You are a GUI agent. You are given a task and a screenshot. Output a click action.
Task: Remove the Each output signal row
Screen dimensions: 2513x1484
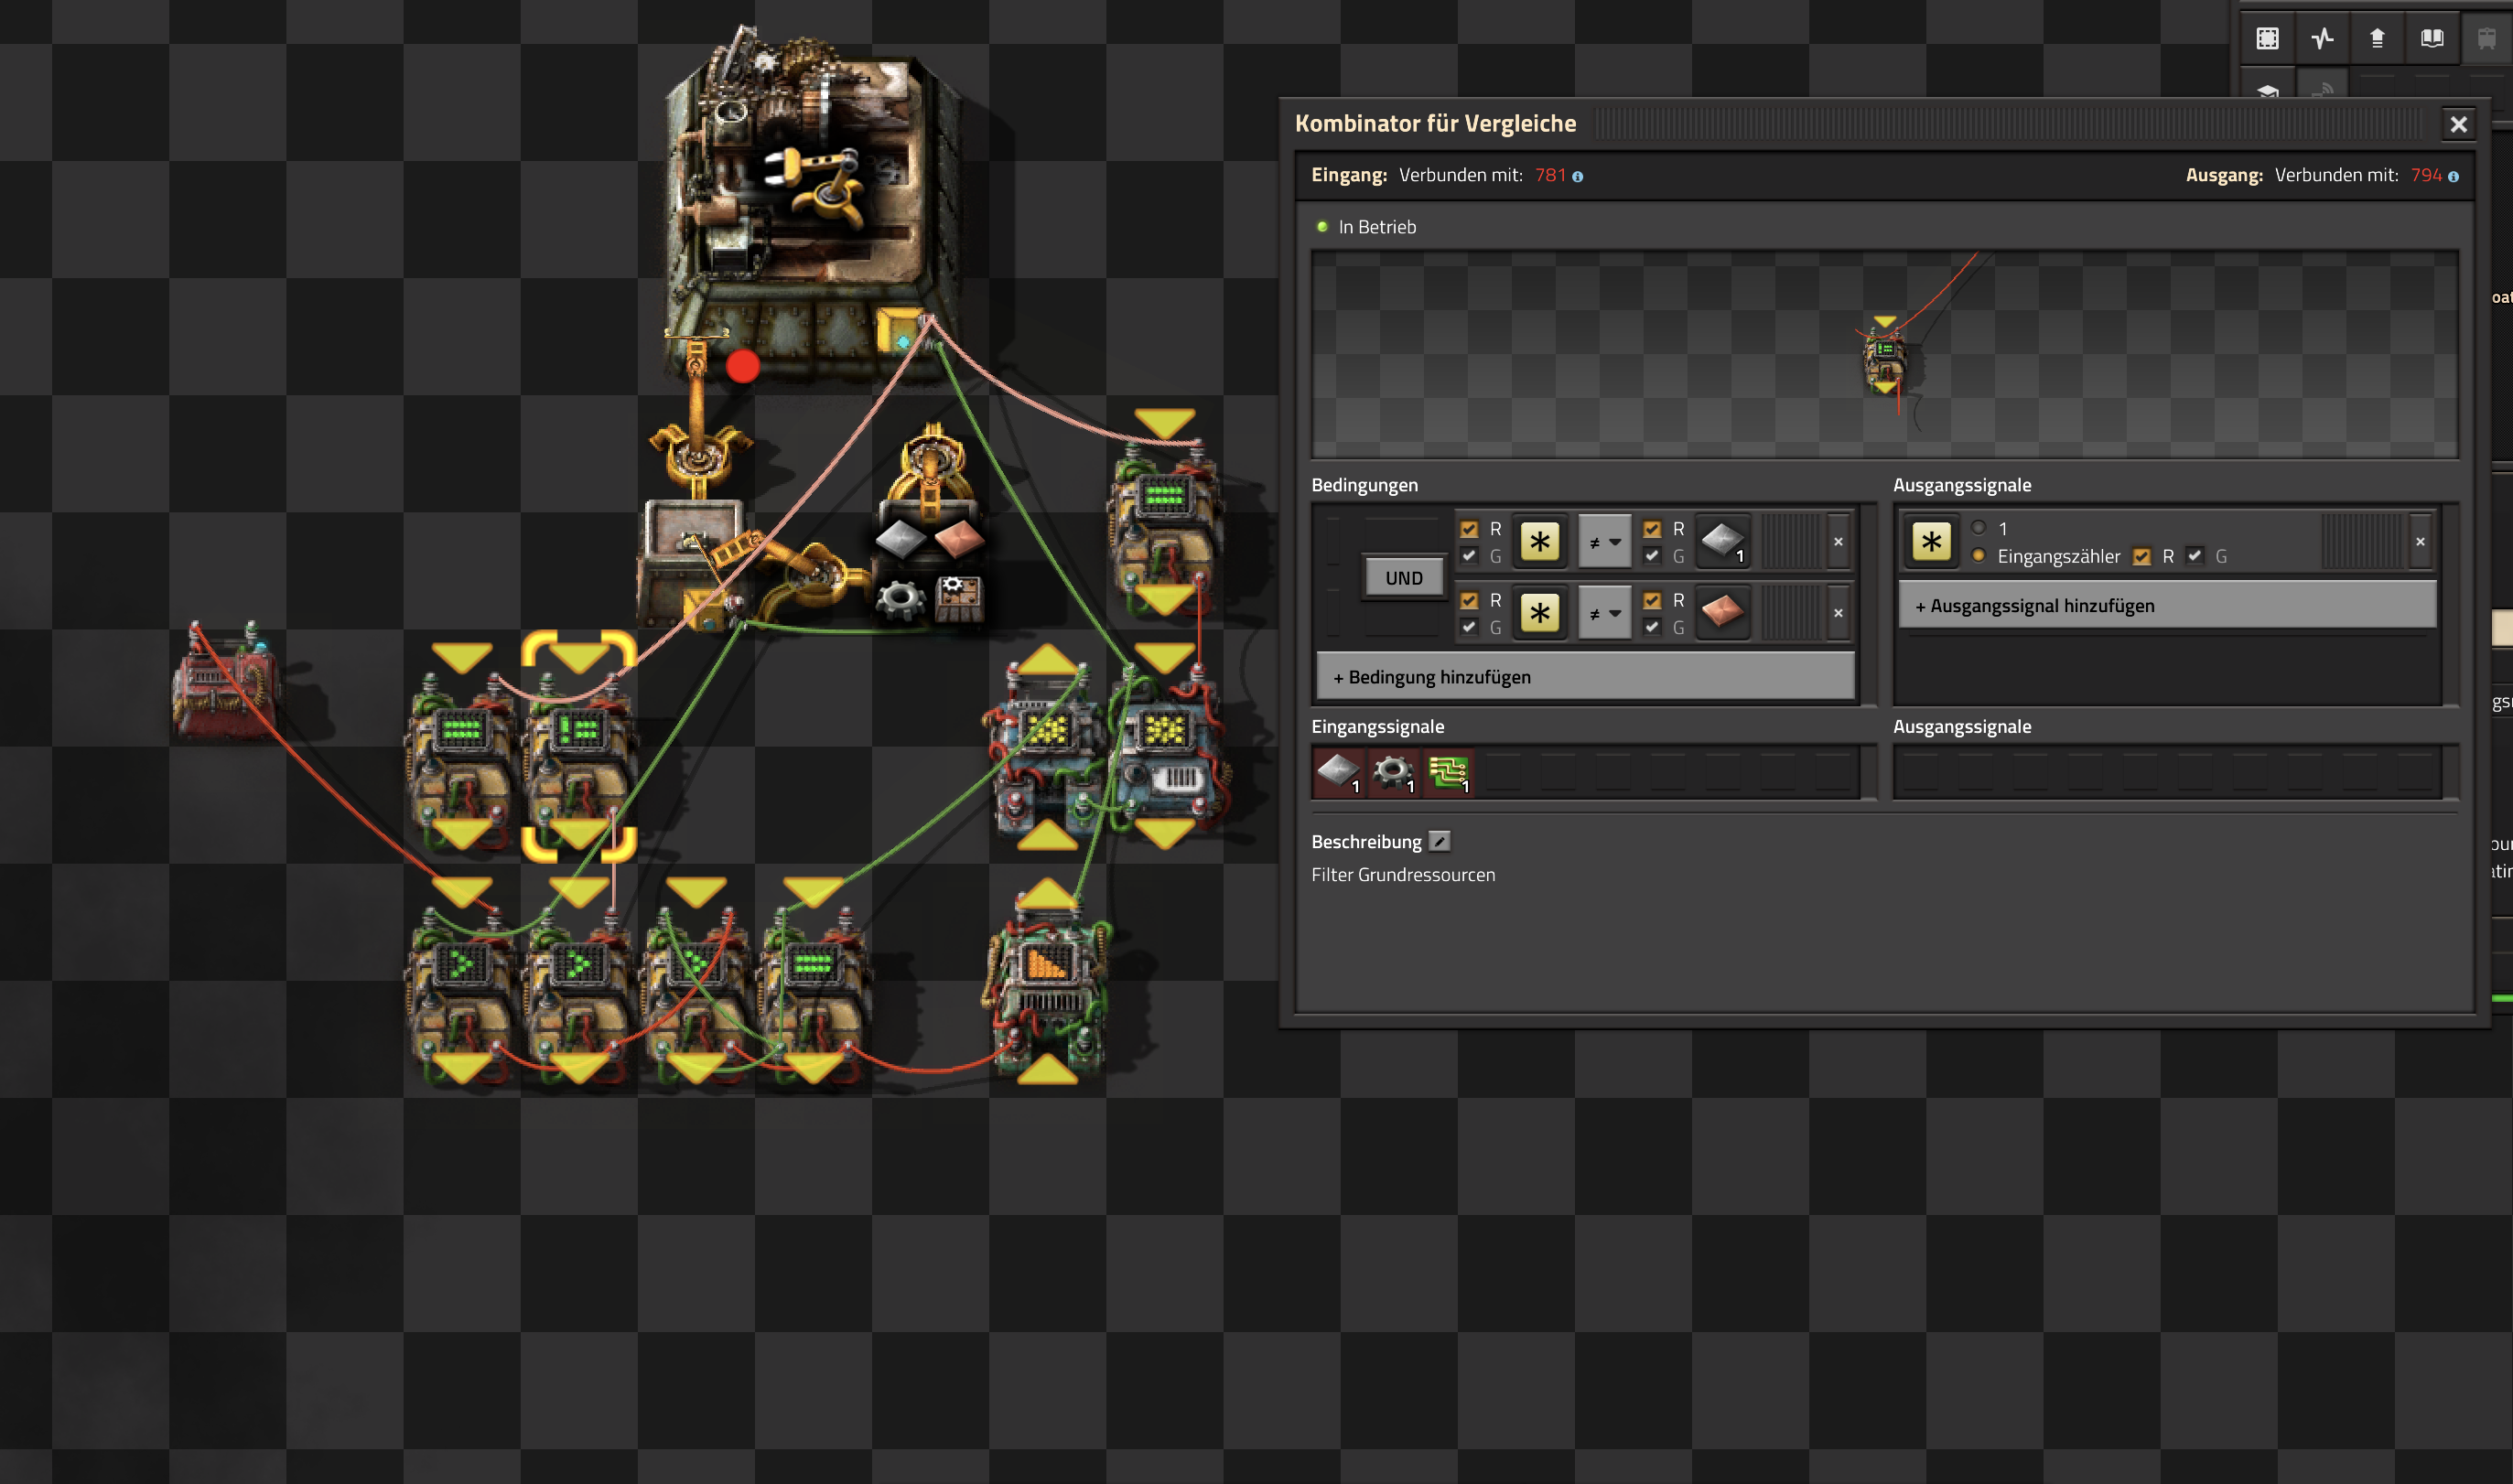click(x=2420, y=542)
